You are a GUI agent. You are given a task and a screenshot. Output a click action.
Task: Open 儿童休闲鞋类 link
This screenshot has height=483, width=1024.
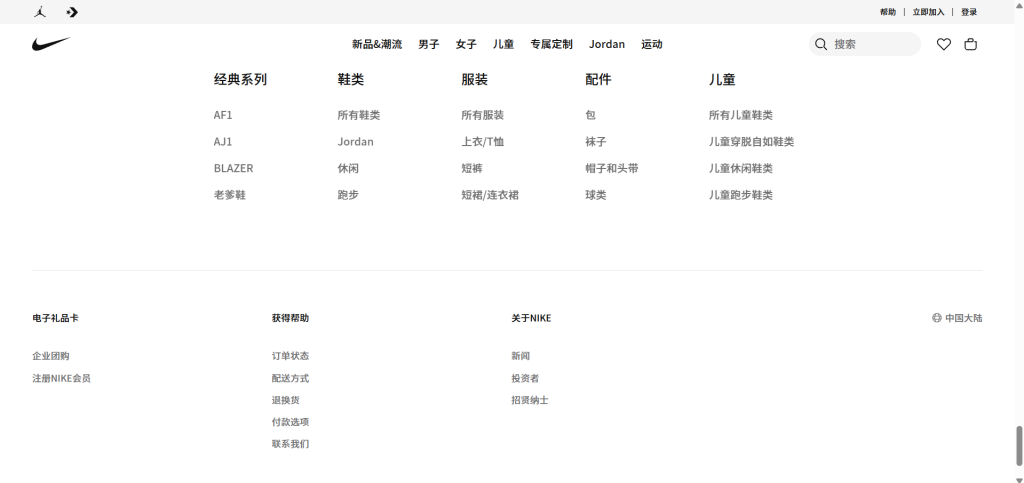coord(741,168)
